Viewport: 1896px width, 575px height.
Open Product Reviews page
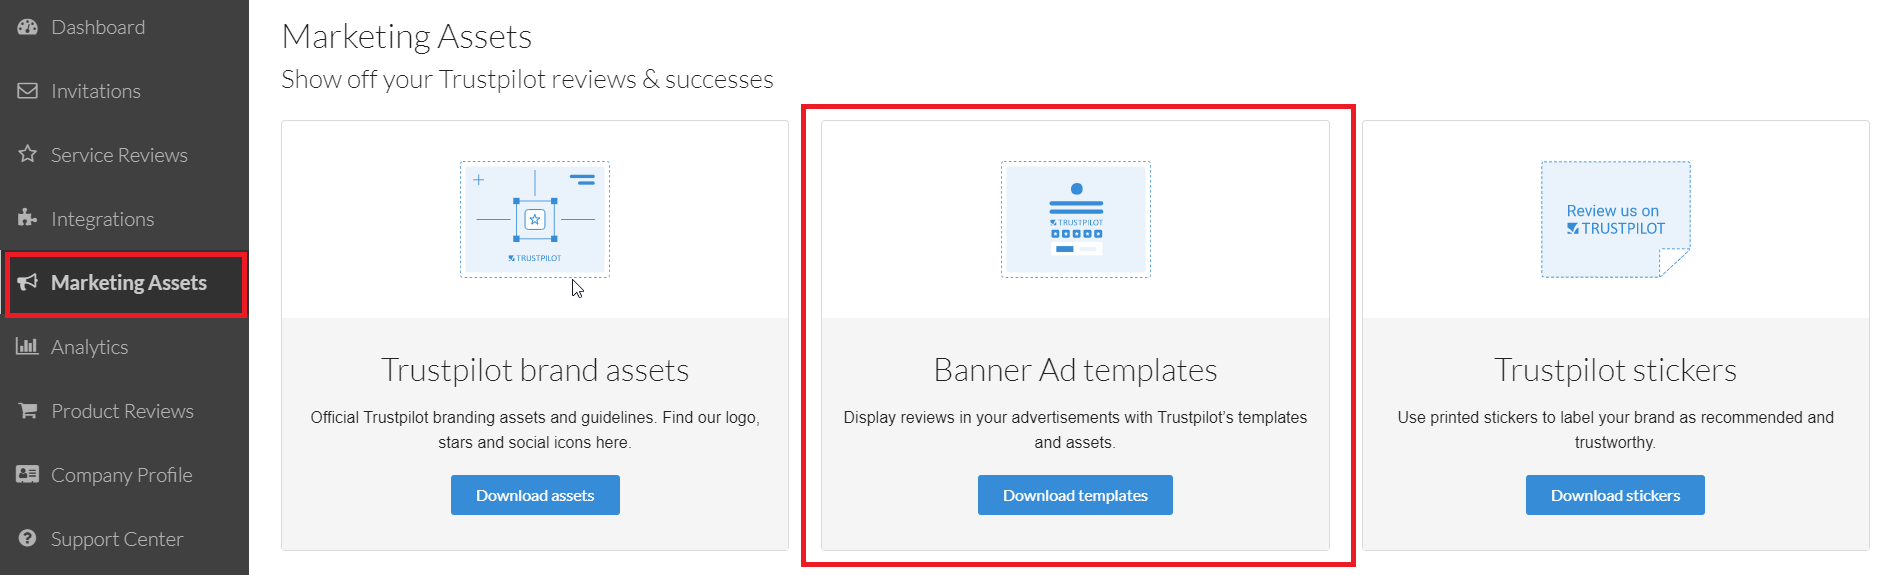[x=124, y=411]
